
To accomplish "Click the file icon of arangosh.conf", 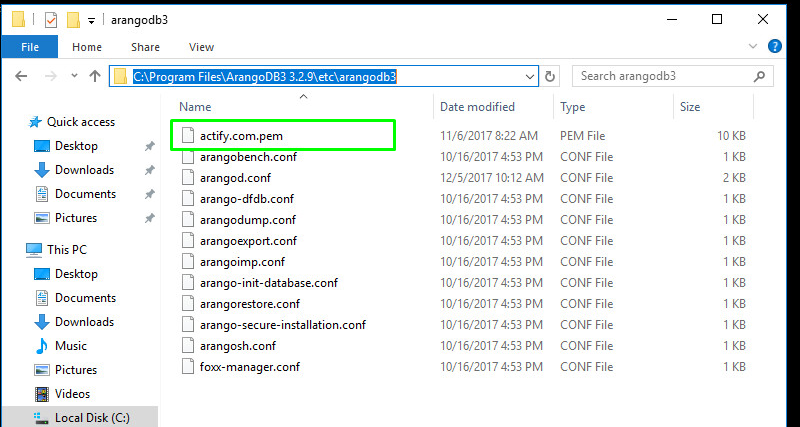I will coord(188,345).
